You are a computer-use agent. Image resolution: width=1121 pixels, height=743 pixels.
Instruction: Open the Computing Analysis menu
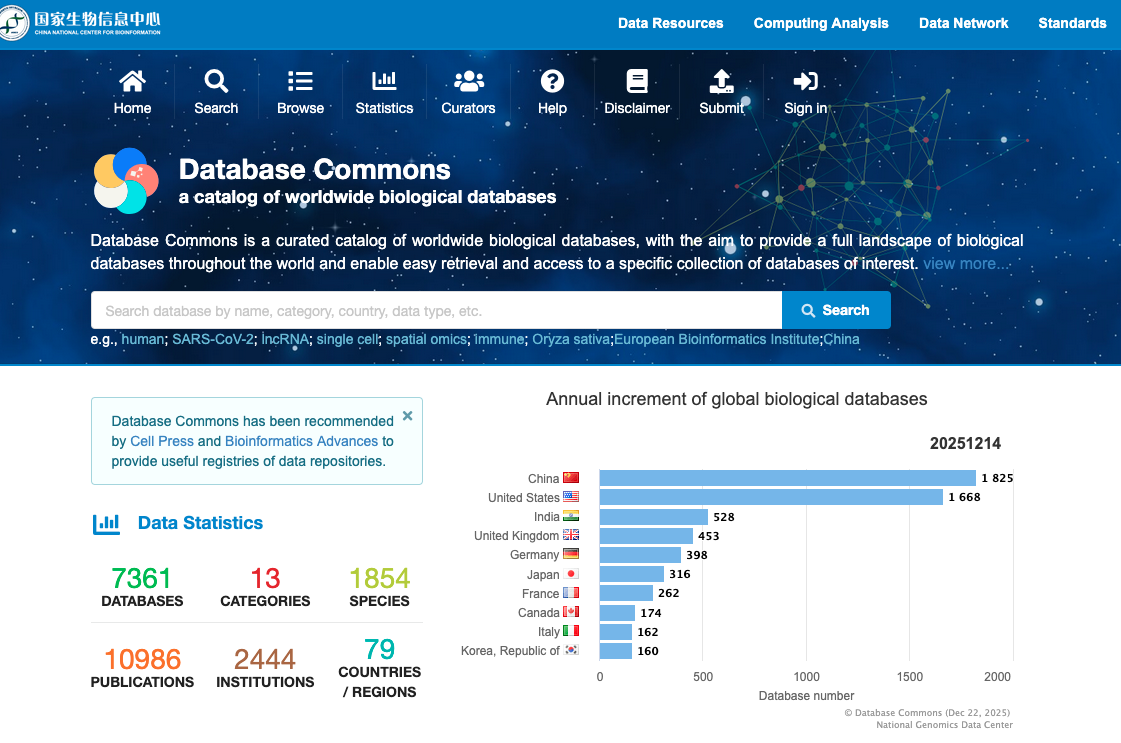[x=820, y=23]
